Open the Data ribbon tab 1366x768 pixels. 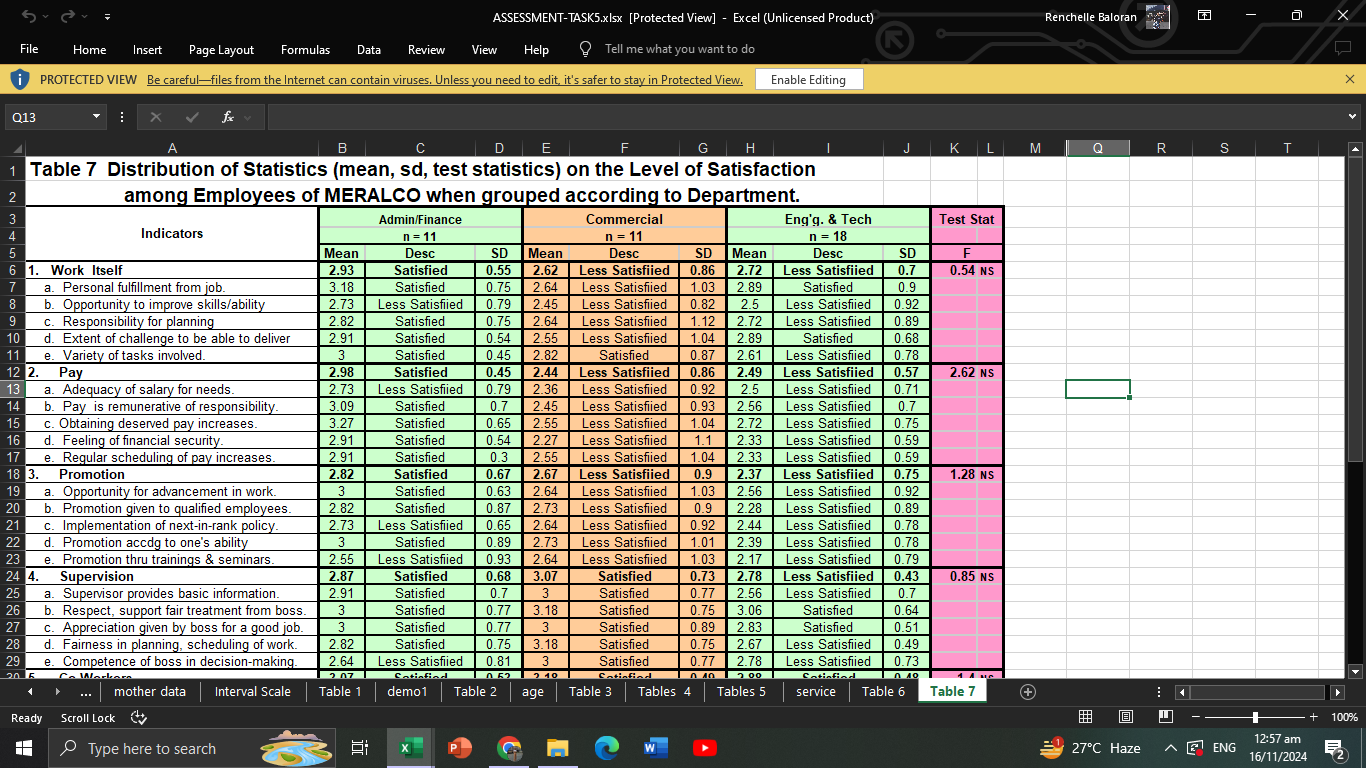click(369, 49)
